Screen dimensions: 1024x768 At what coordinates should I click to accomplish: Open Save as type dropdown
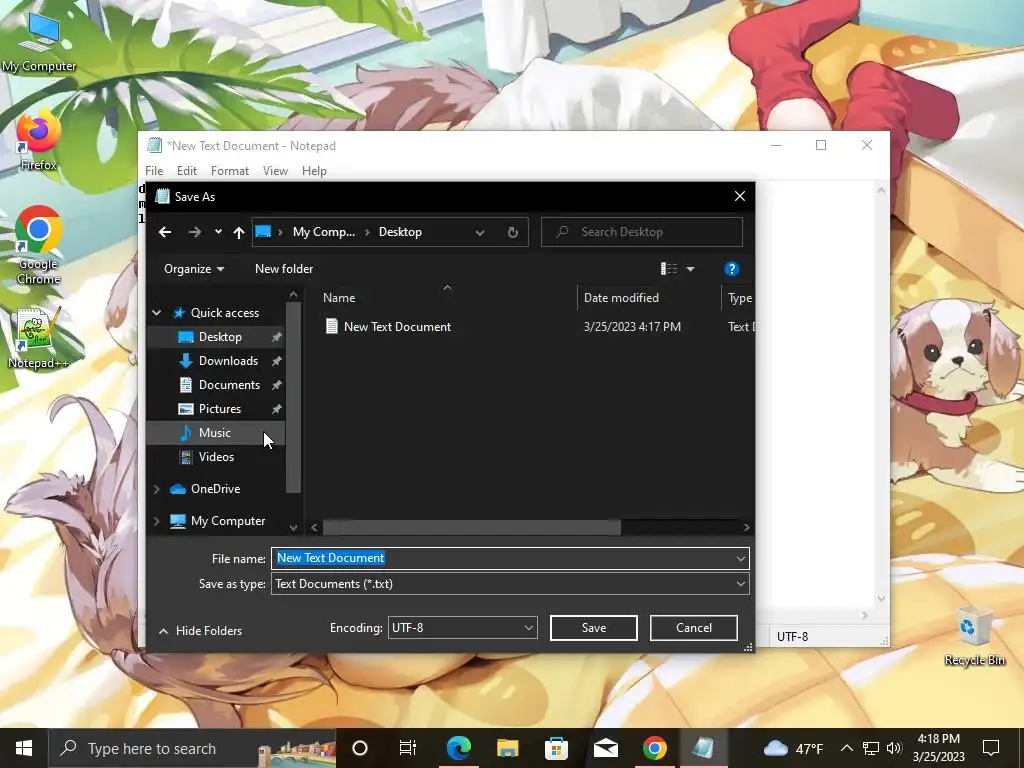pyautogui.click(x=510, y=584)
